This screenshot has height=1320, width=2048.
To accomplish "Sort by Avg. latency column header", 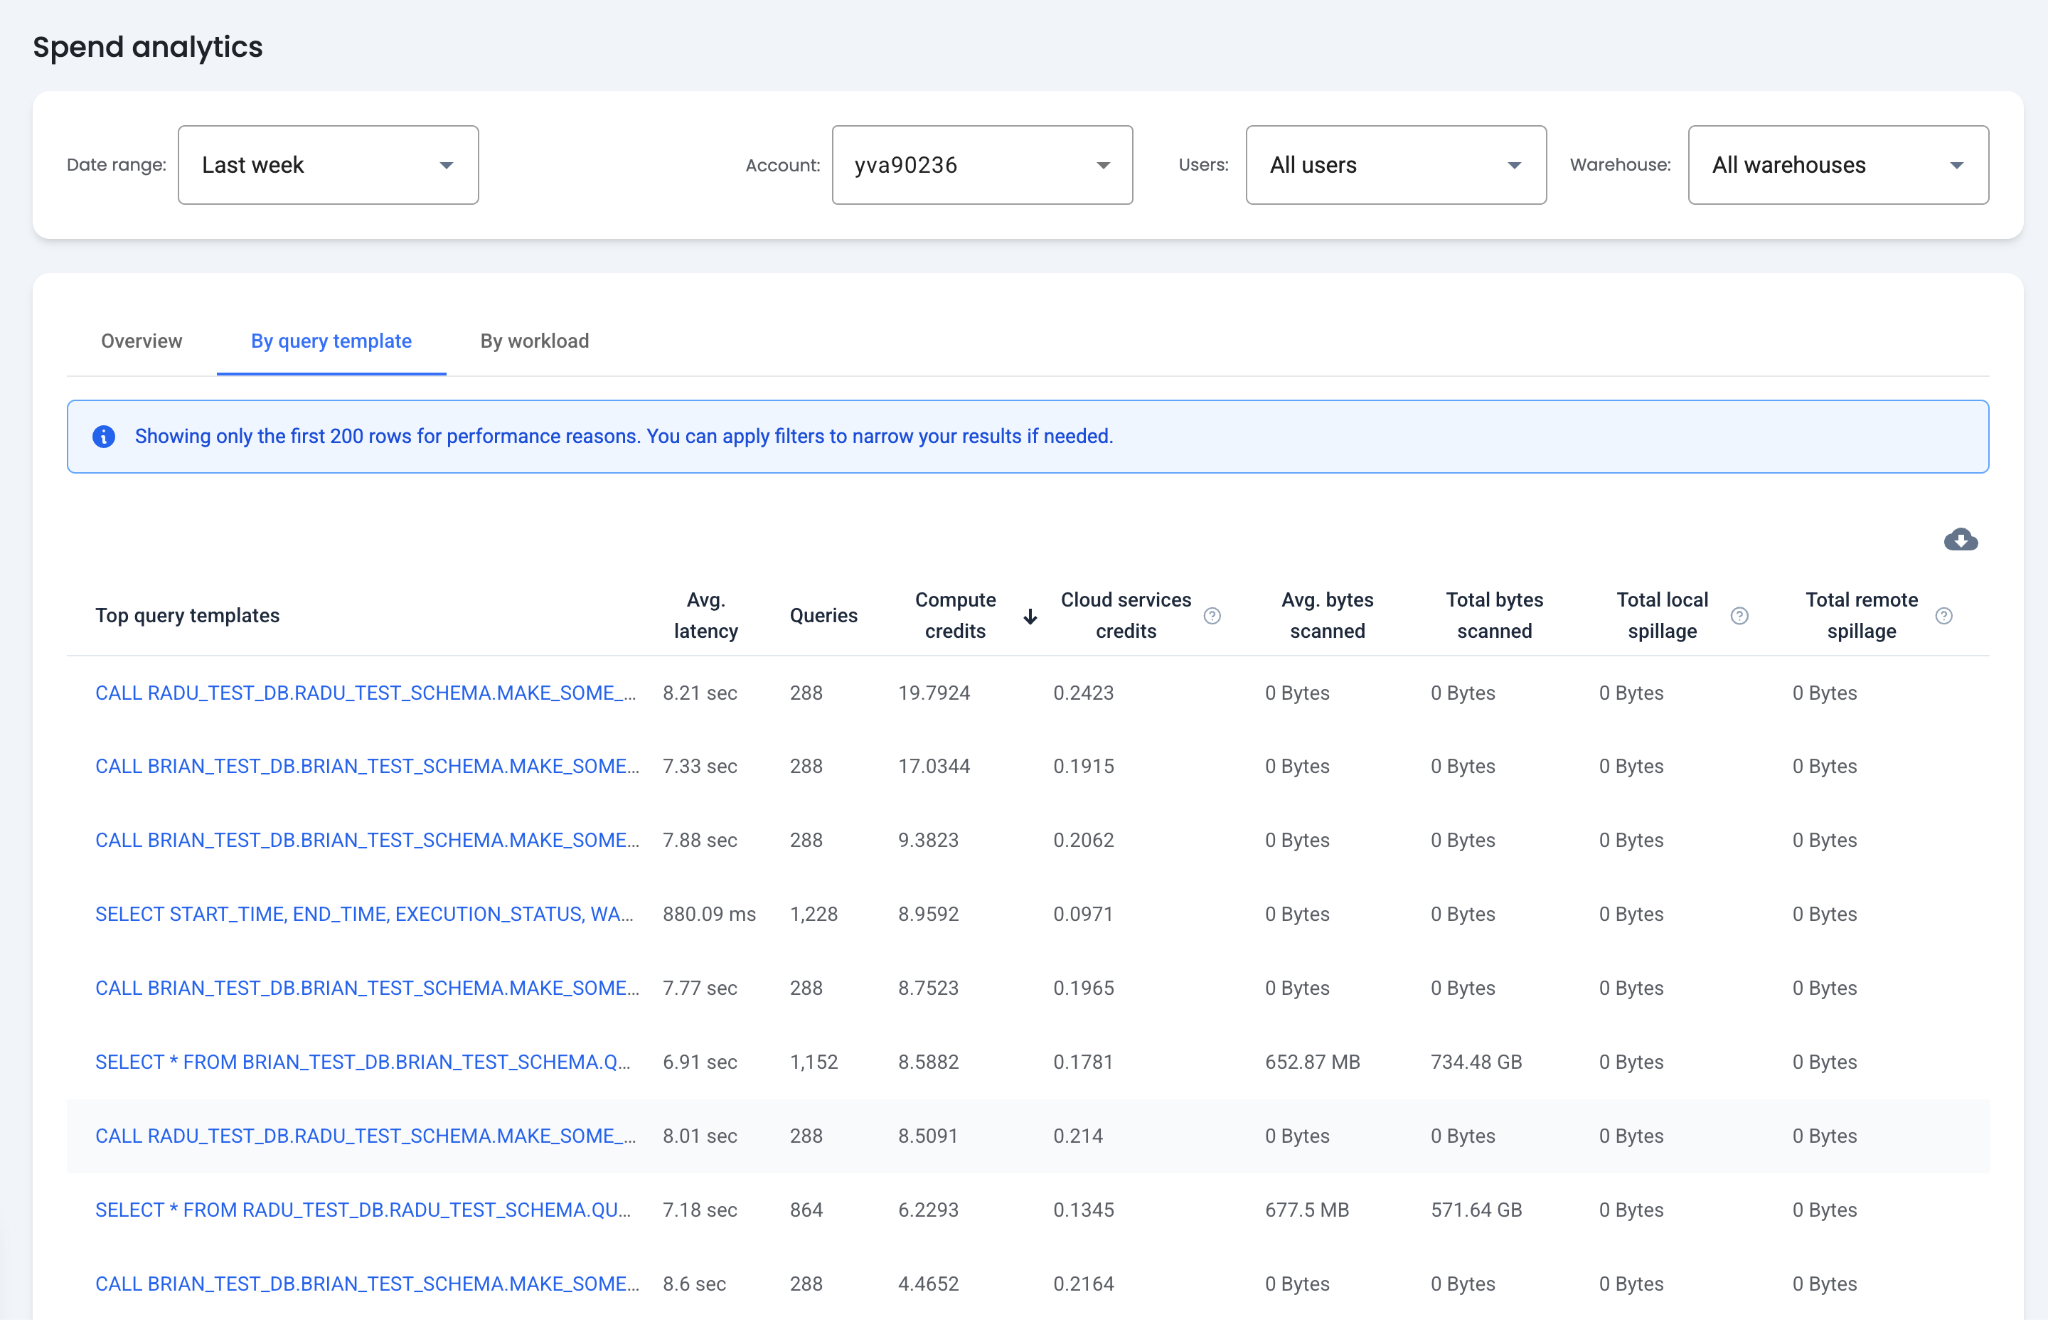I will (705, 615).
